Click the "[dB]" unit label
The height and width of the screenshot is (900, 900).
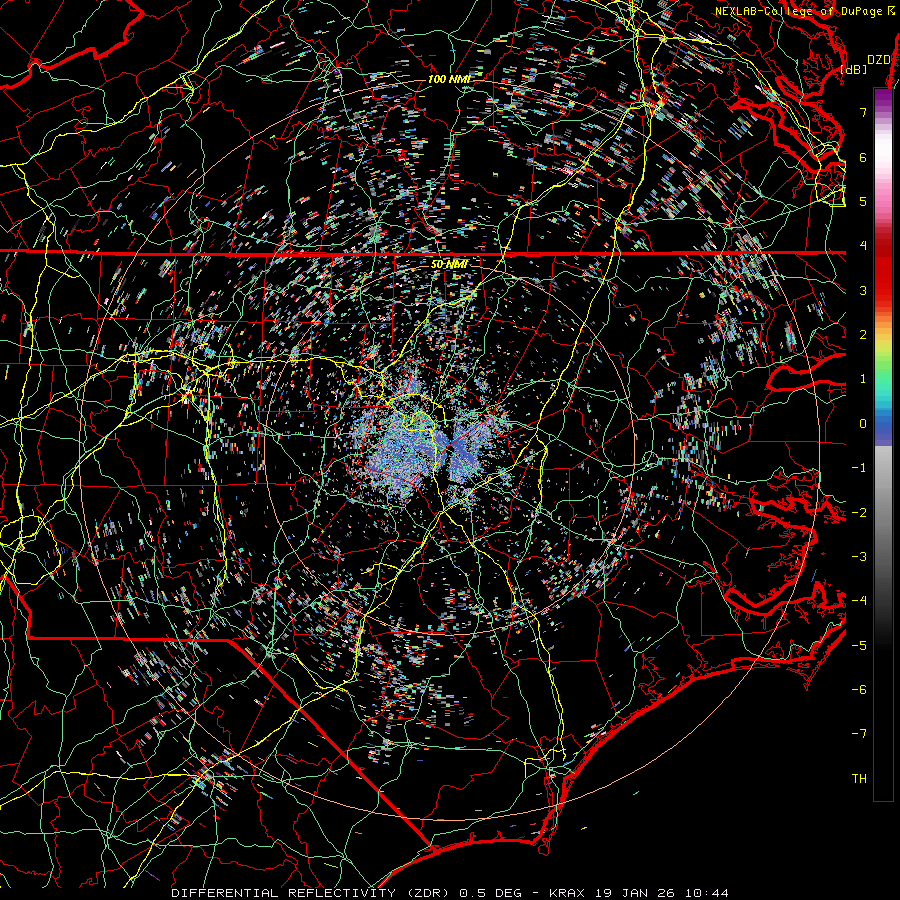[853, 69]
